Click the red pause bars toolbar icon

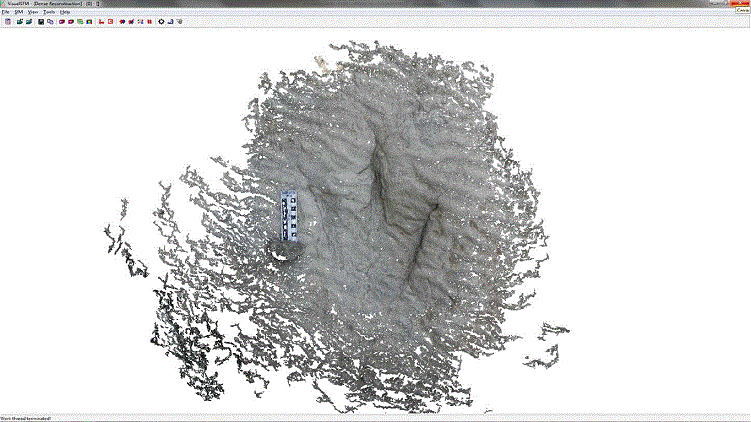coord(149,21)
